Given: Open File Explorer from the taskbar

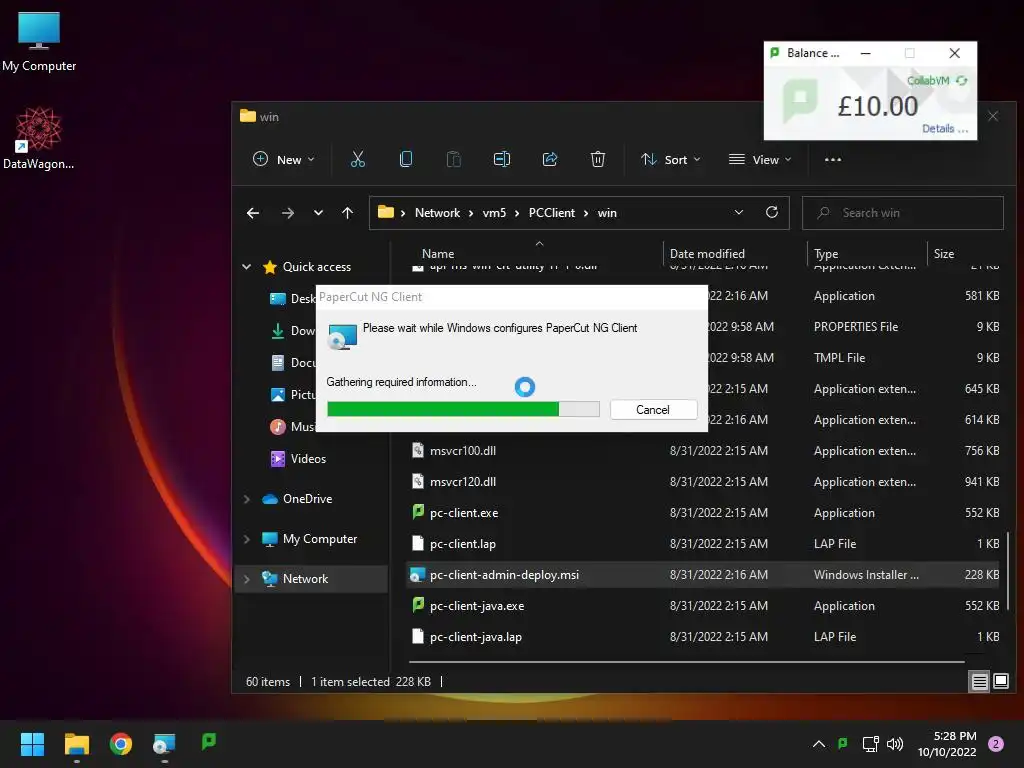Looking at the screenshot, I should [76, 744].
